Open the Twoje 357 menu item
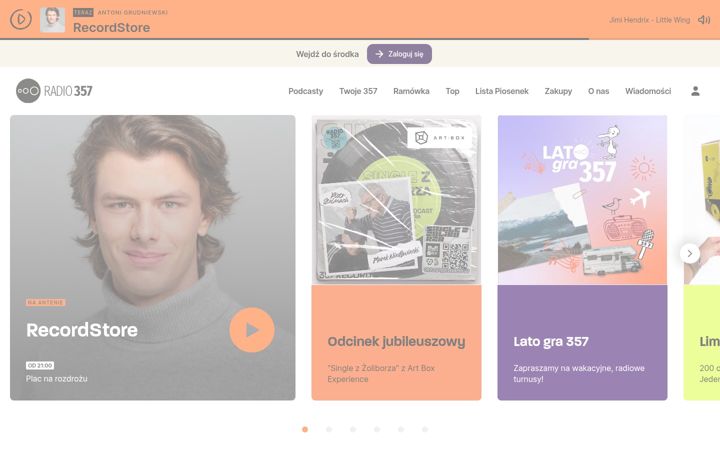The width and height of the screenshot is (720, 450). (x=358, y=91)
